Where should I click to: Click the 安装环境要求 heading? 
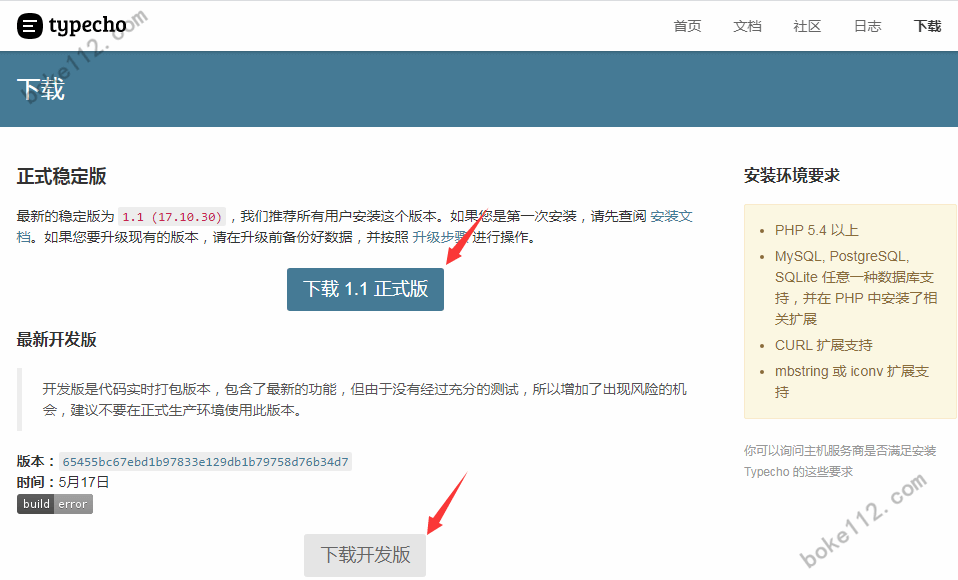pyautogui.click(x=791, y=175)
